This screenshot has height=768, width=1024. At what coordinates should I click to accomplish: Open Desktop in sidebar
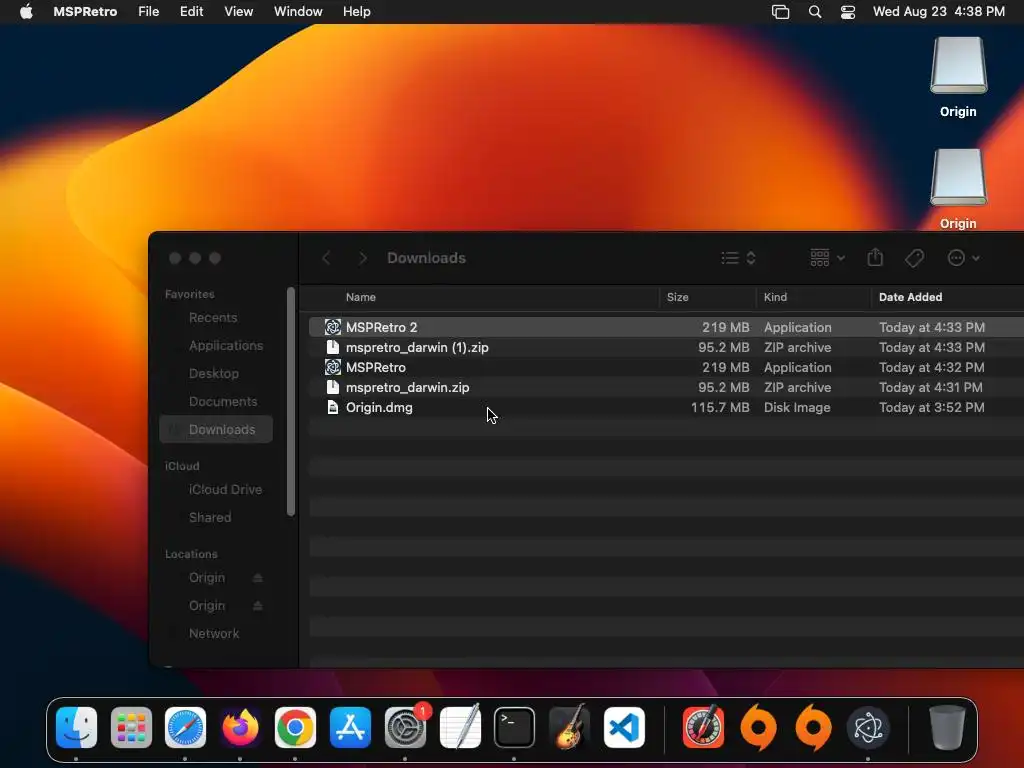214,374
